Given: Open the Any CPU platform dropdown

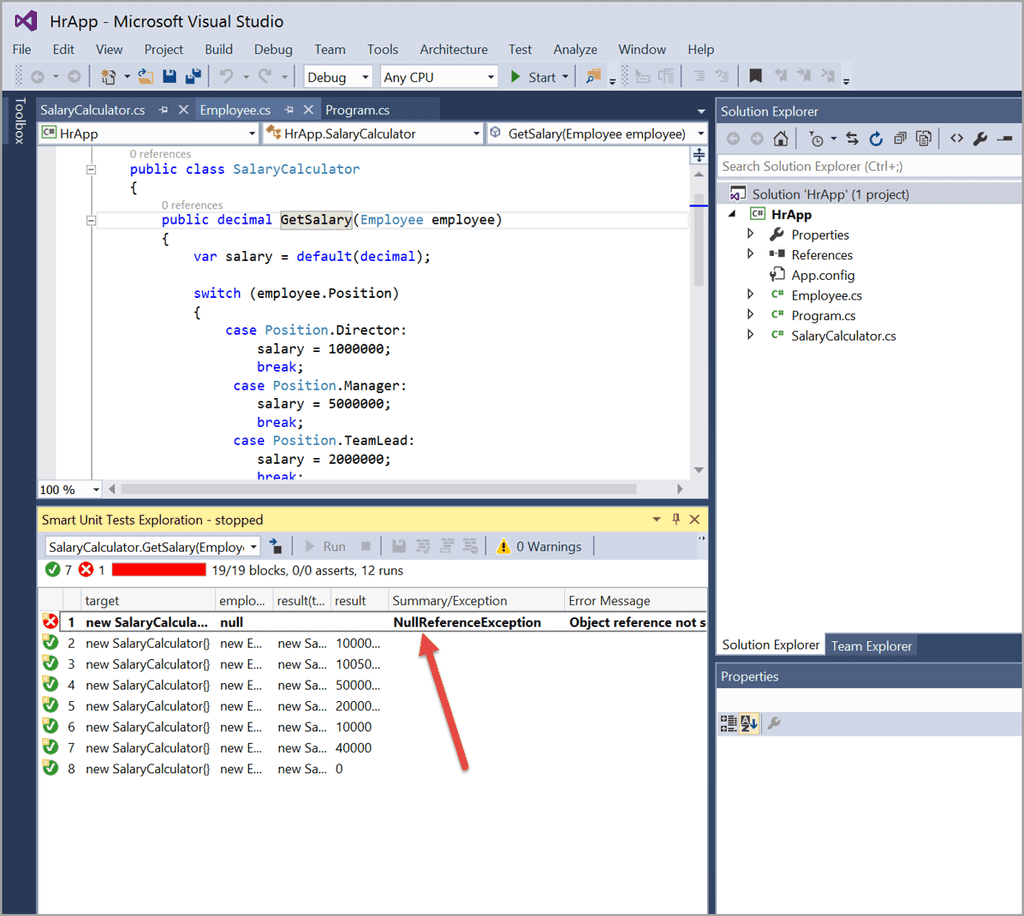Looking at the screenshot, I should [439, 77].
